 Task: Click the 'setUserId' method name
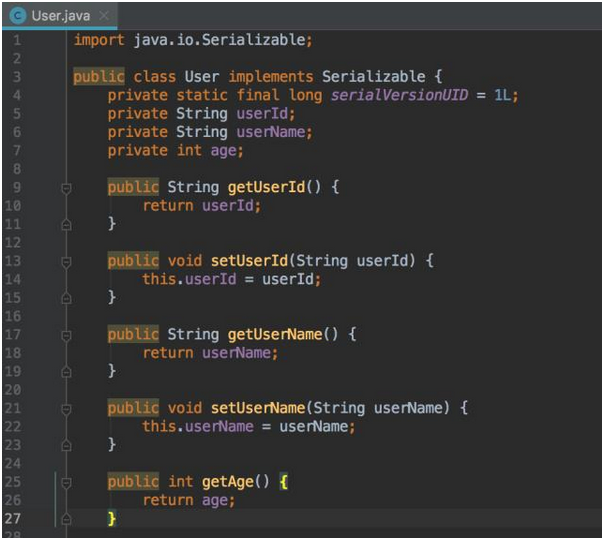[250, 261]
